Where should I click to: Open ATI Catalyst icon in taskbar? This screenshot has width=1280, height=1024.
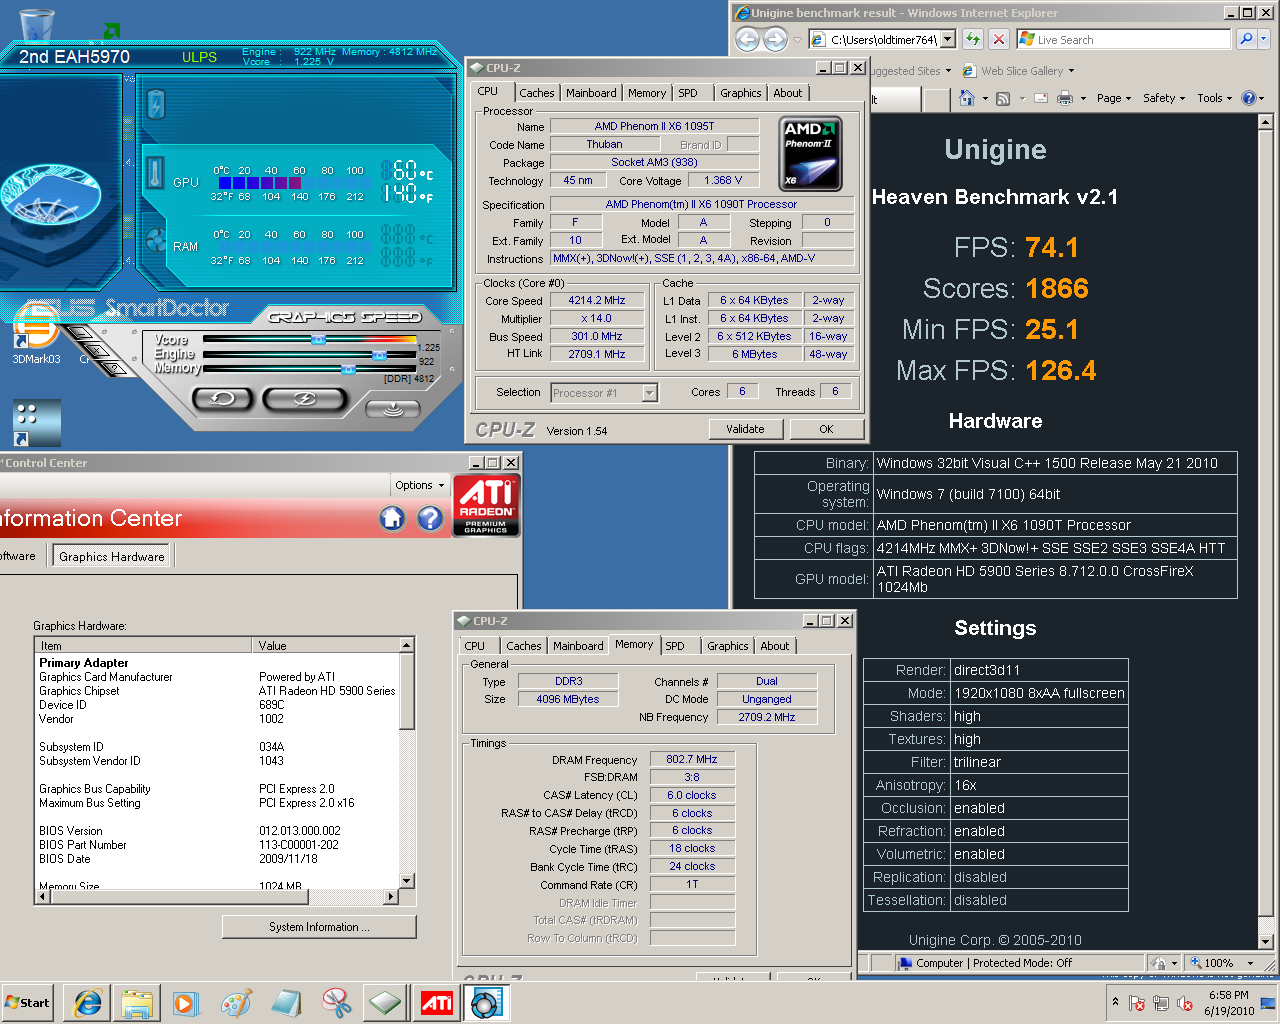pos(437,1003)
